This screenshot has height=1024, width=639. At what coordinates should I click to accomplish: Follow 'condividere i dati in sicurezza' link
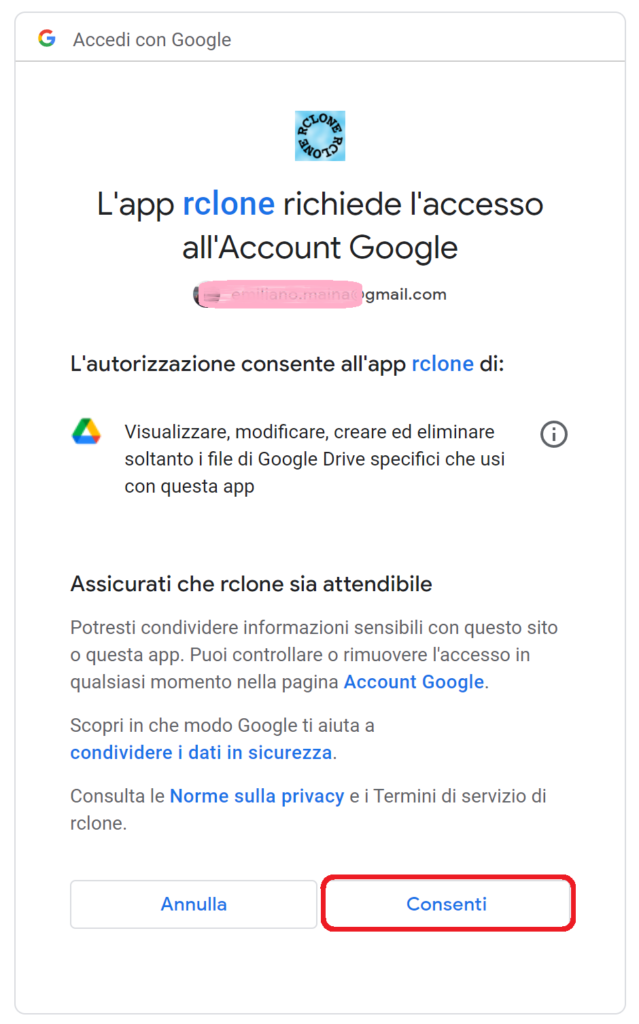click(201, 751)
